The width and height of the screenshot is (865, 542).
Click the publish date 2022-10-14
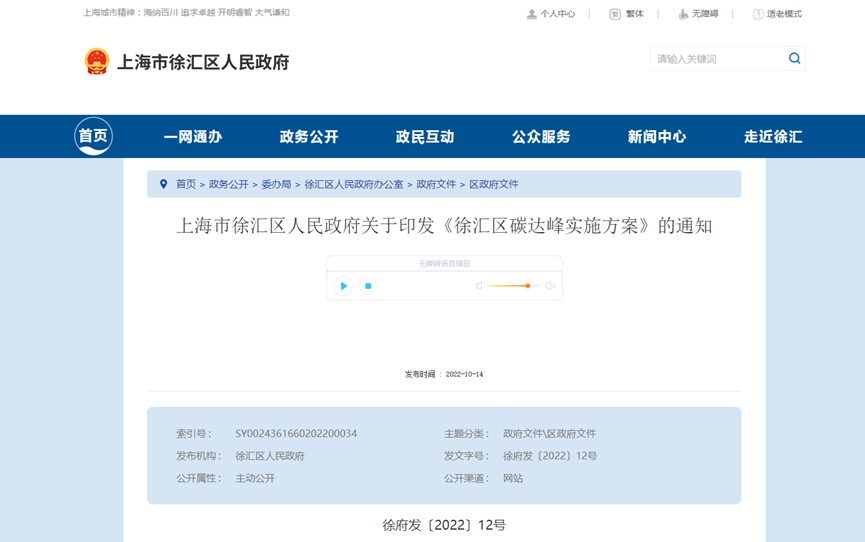tap(464, 374)
